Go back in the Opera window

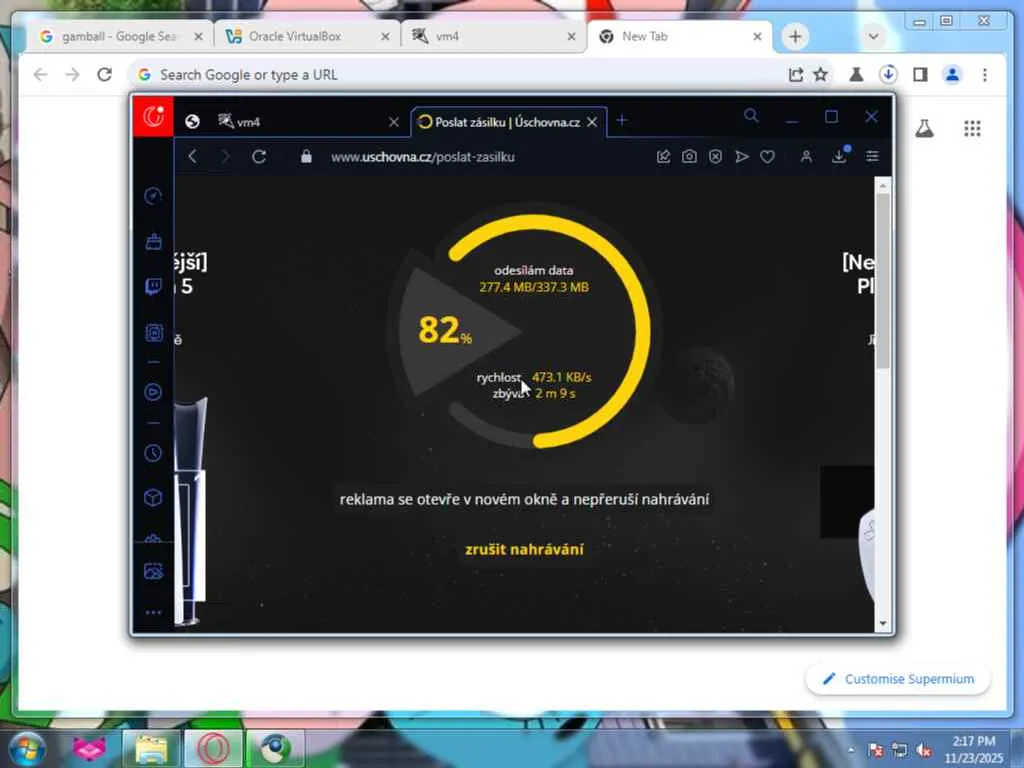click(193, 157)
